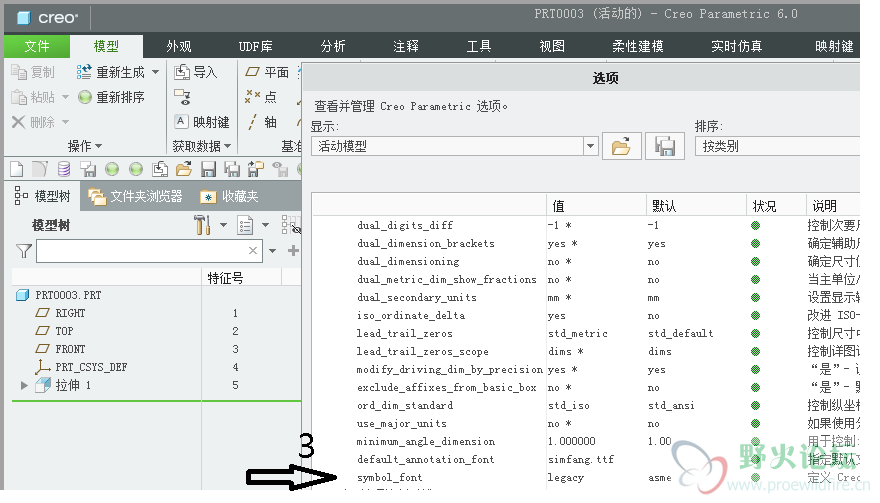Open dropdown arrow next to list-columns icon
The height and width of the screenshot is (503, 880).
[265, 225]
